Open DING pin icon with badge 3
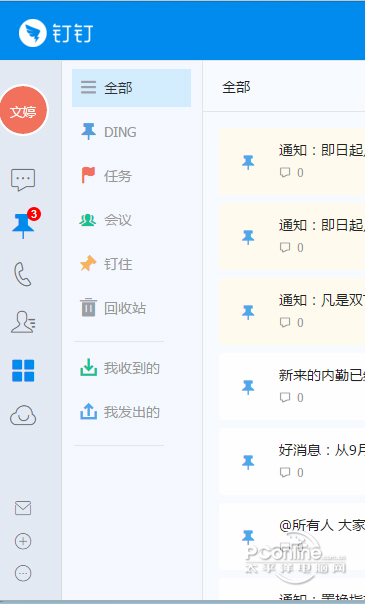Screen dimensions: 365x604 point(24,224)
